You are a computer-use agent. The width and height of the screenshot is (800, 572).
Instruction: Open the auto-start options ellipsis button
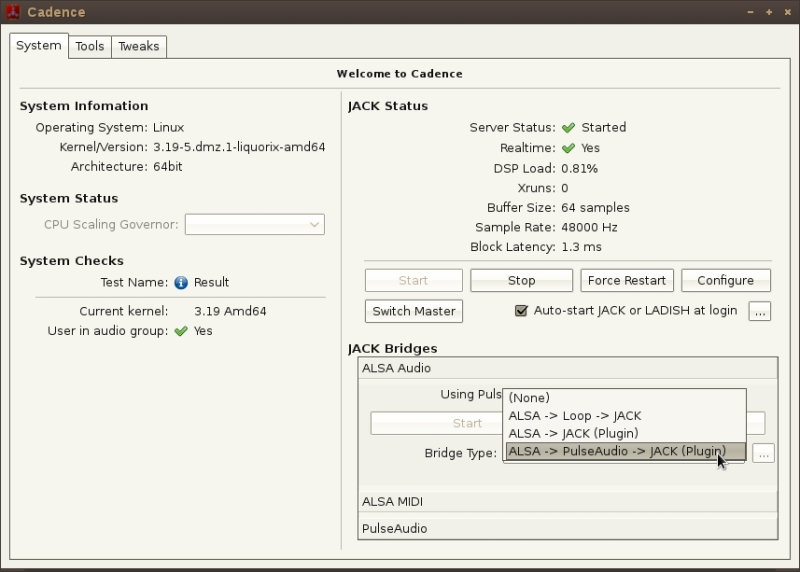[x=759, y=311]
